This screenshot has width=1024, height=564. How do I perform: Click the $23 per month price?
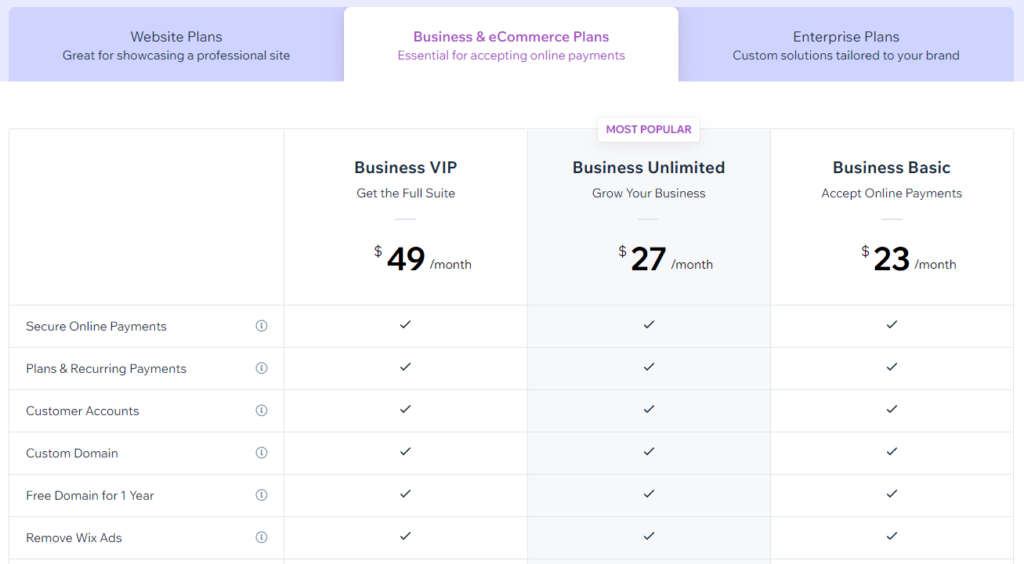coord(908,260)
